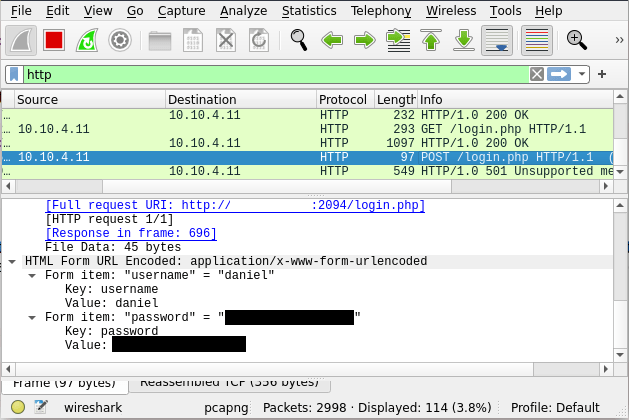Collapse the password form item

[x=32, y=318]
